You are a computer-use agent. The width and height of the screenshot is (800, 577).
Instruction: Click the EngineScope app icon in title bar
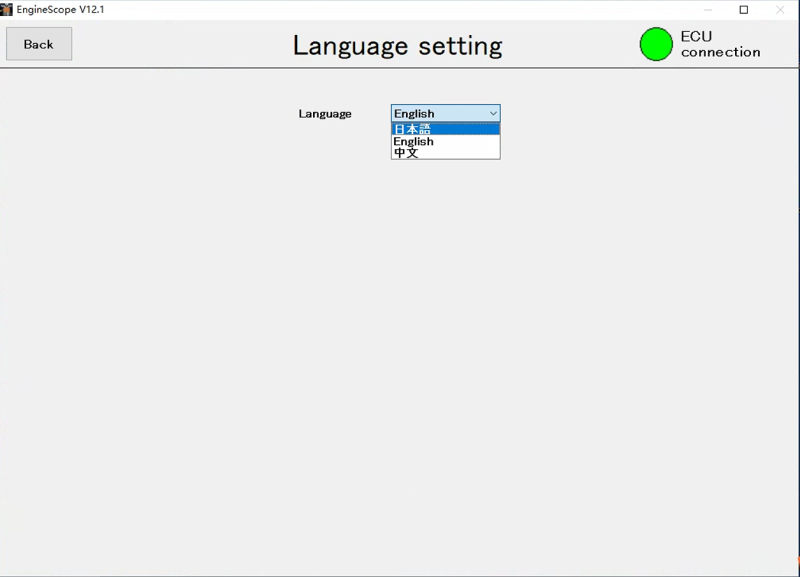click(x=7, y=9)
